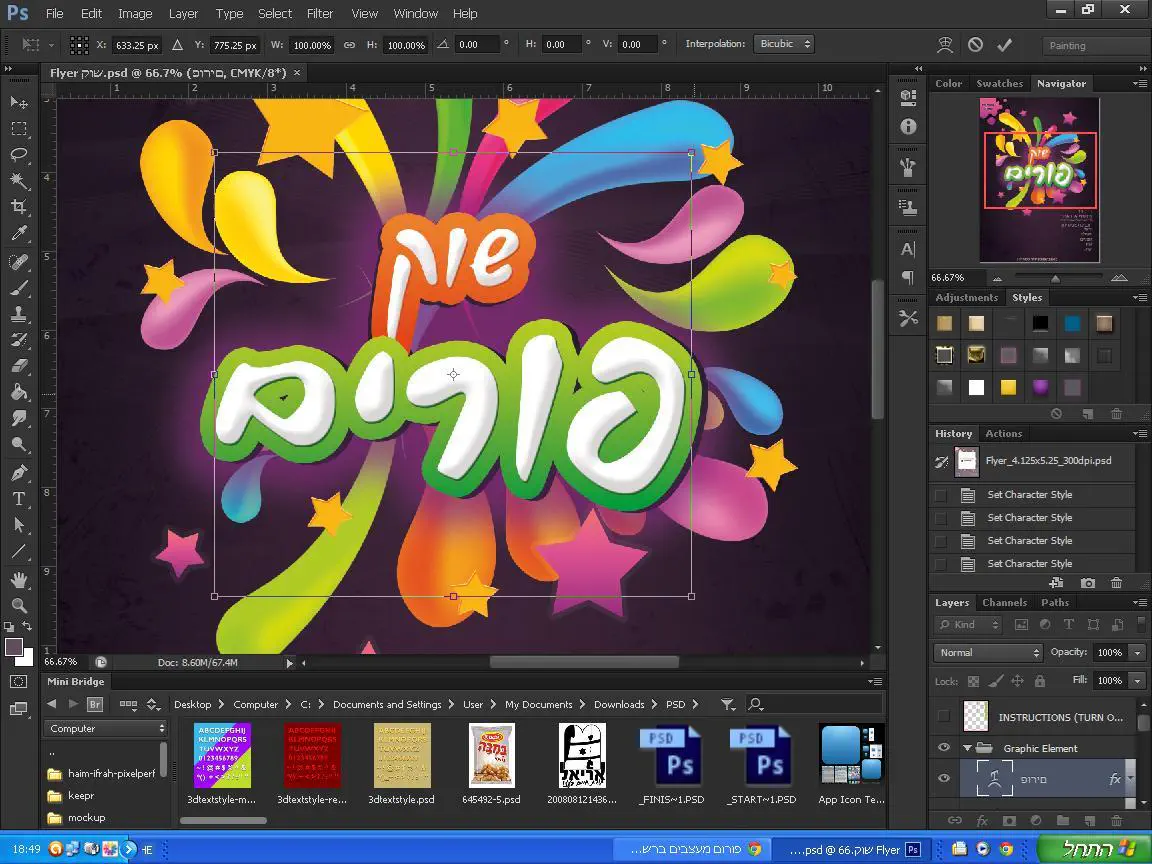Viewport: 1152px width, 864px height.
Task: Select the Horizontal Type tool
Action: [x=19, y=499]
